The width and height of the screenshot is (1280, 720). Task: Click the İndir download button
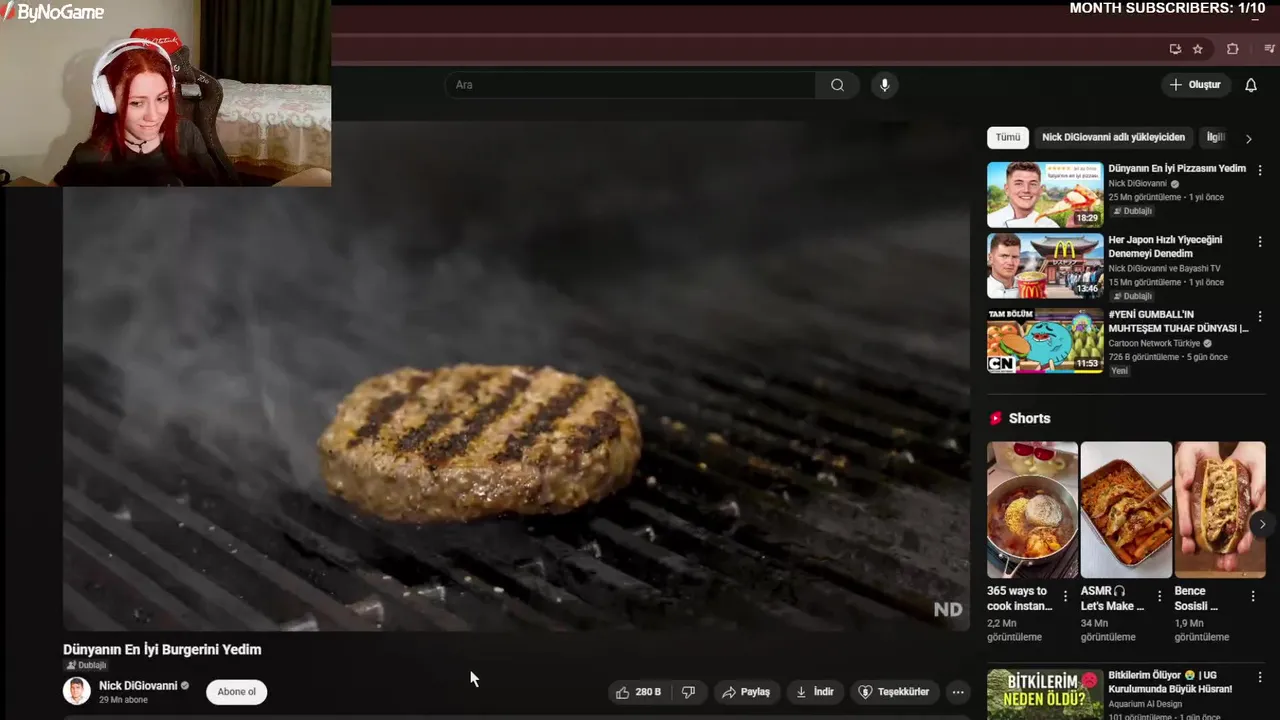(x=815, y=692)
